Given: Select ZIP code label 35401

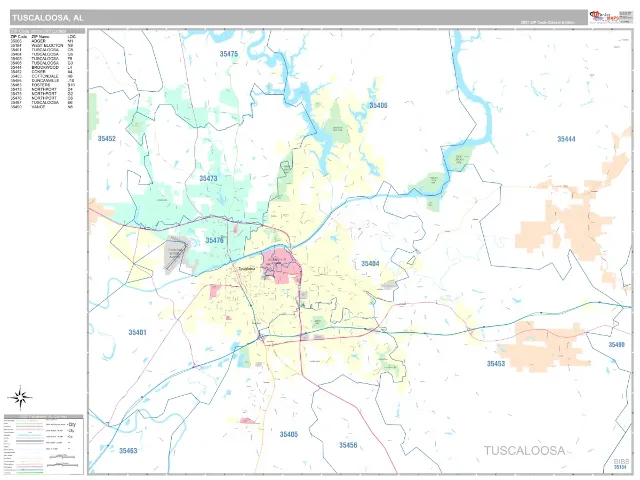Looking at the screenshot, I should pos(138,332).
